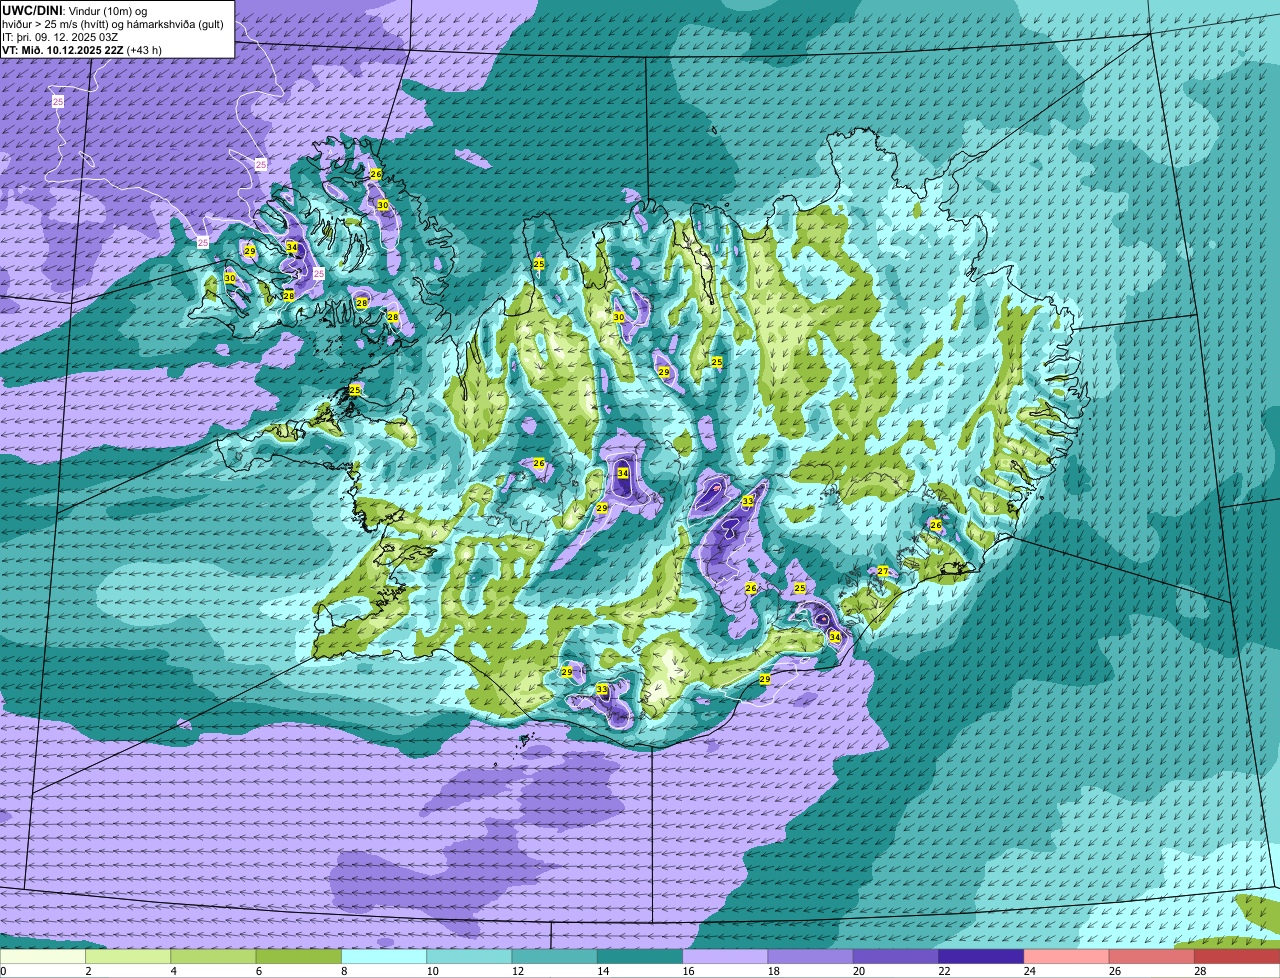Screen dimensions: 1280x978
Task: Select the 2–4 m/s light green legend swatch
Action: (128, 957)
